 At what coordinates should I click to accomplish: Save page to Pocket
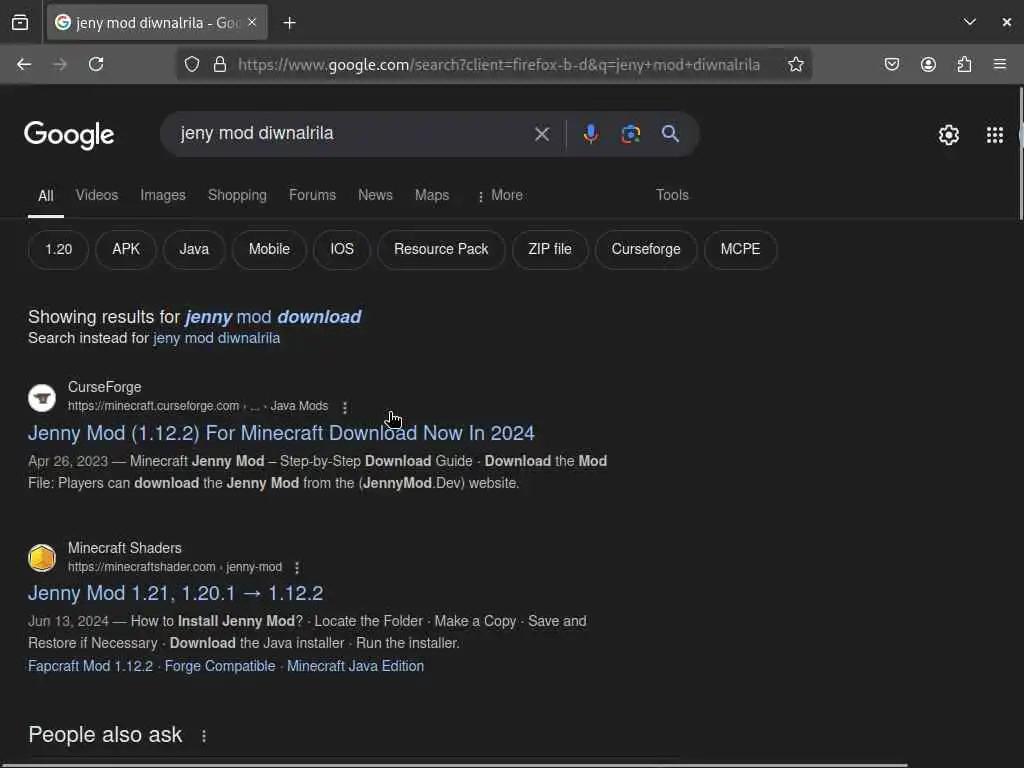click(x=891, y=64)
